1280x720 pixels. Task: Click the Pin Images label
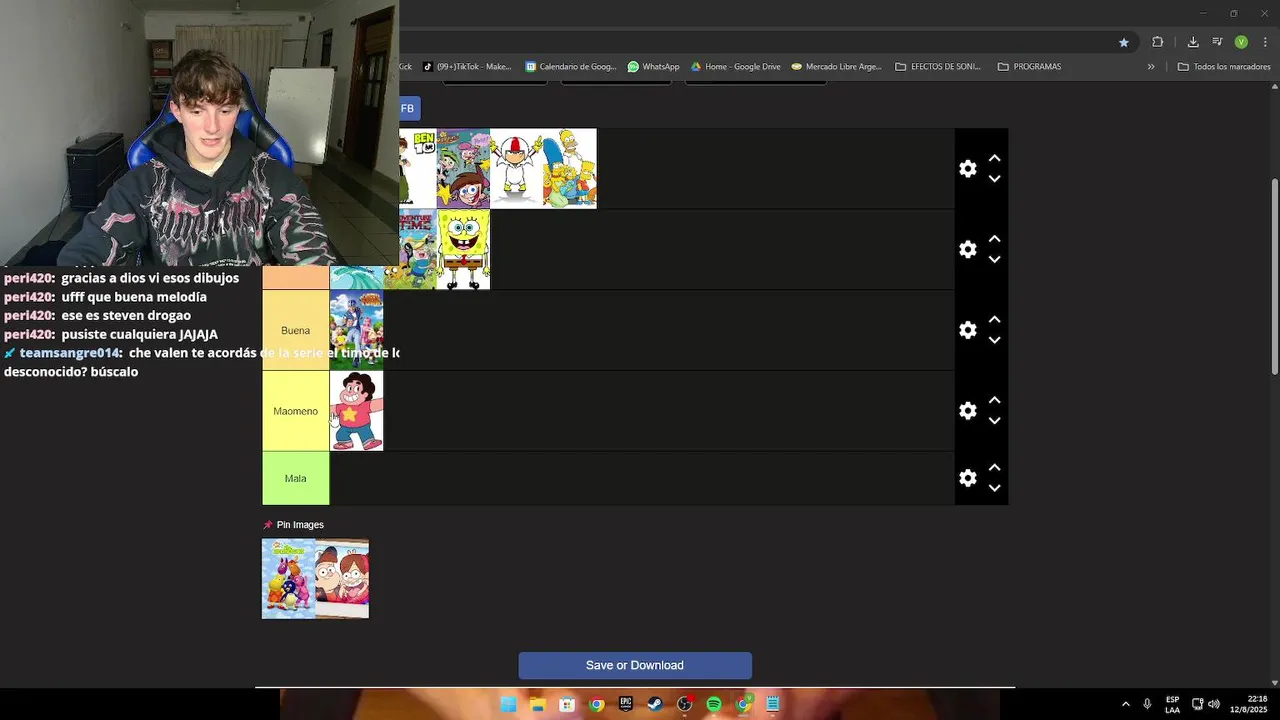click(300, 525)
